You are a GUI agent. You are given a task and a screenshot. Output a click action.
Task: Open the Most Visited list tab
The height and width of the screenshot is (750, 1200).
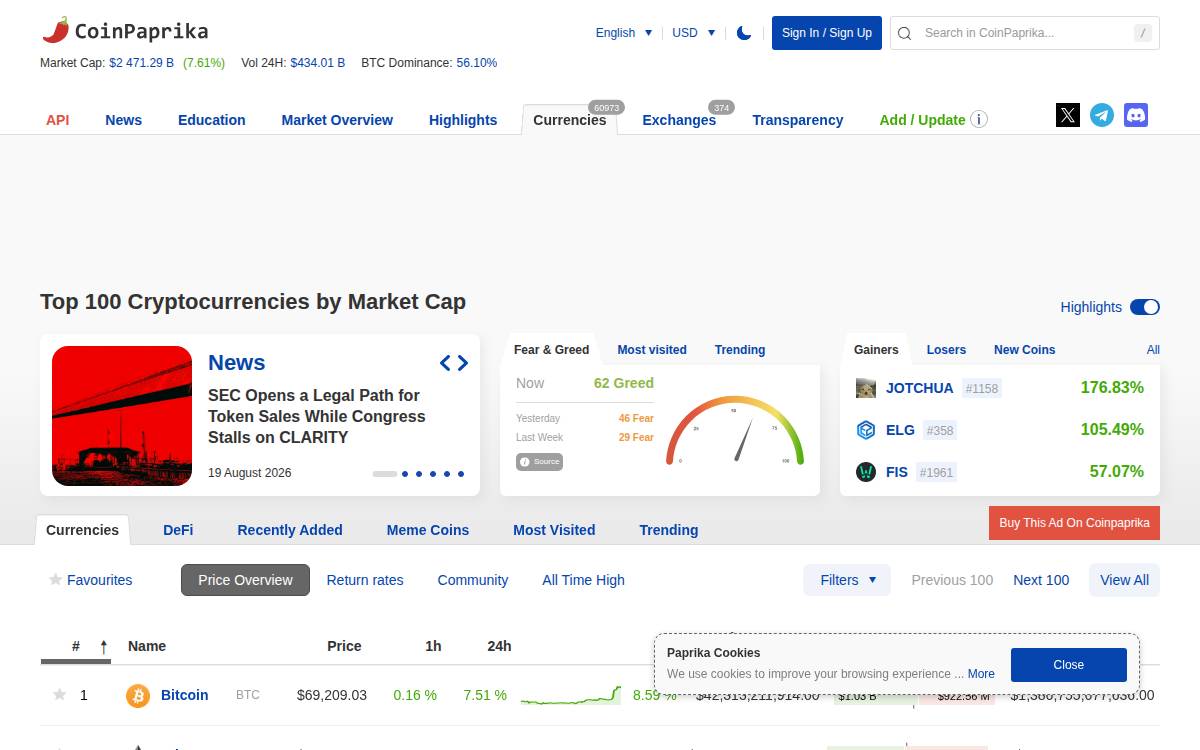coord(554,530)
